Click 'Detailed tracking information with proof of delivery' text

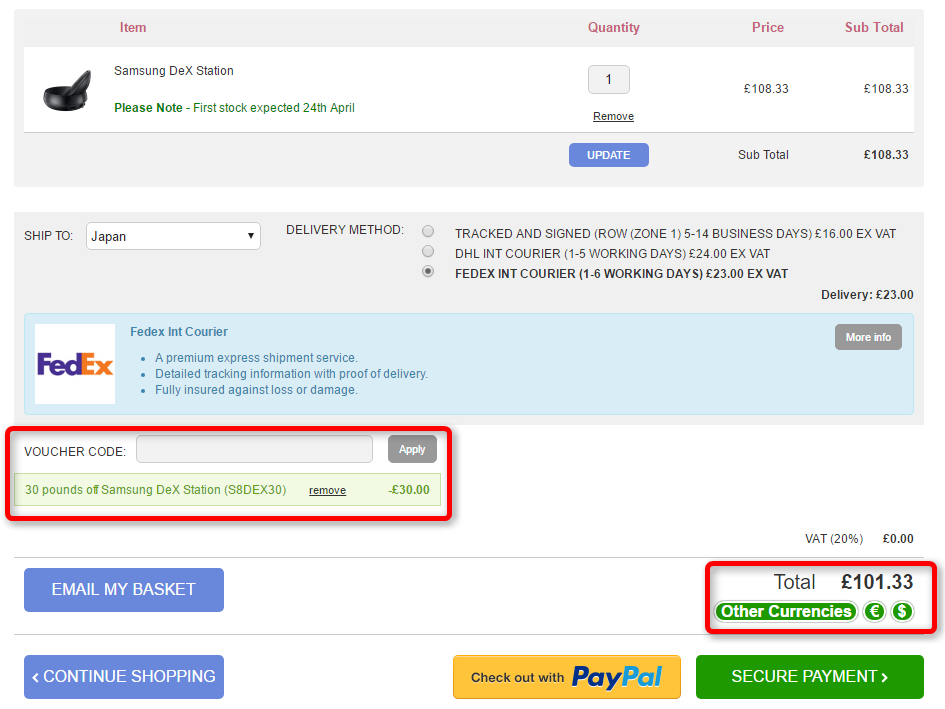(x=292, y=374)
